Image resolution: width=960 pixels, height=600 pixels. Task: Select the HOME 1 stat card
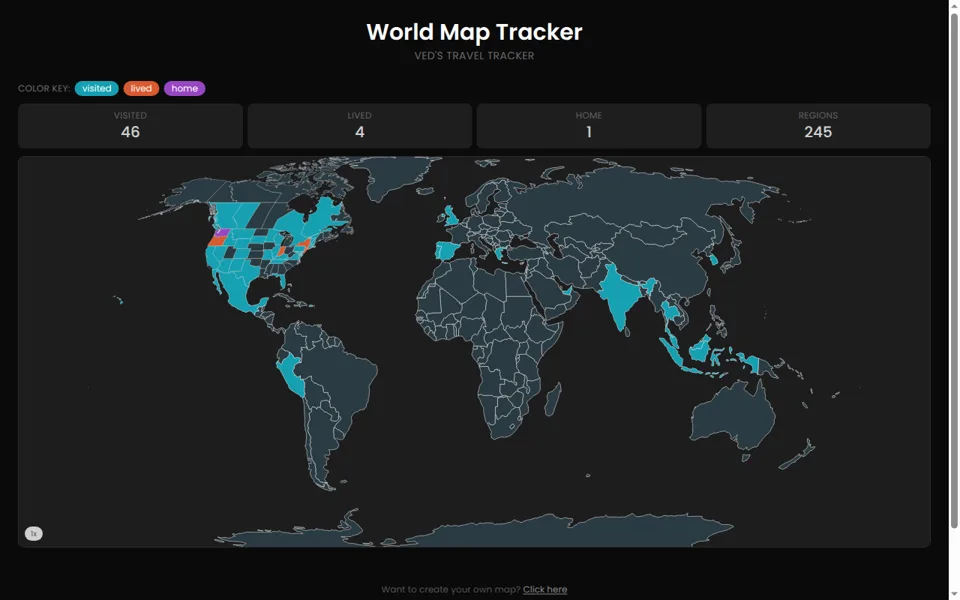coord(589,126)
